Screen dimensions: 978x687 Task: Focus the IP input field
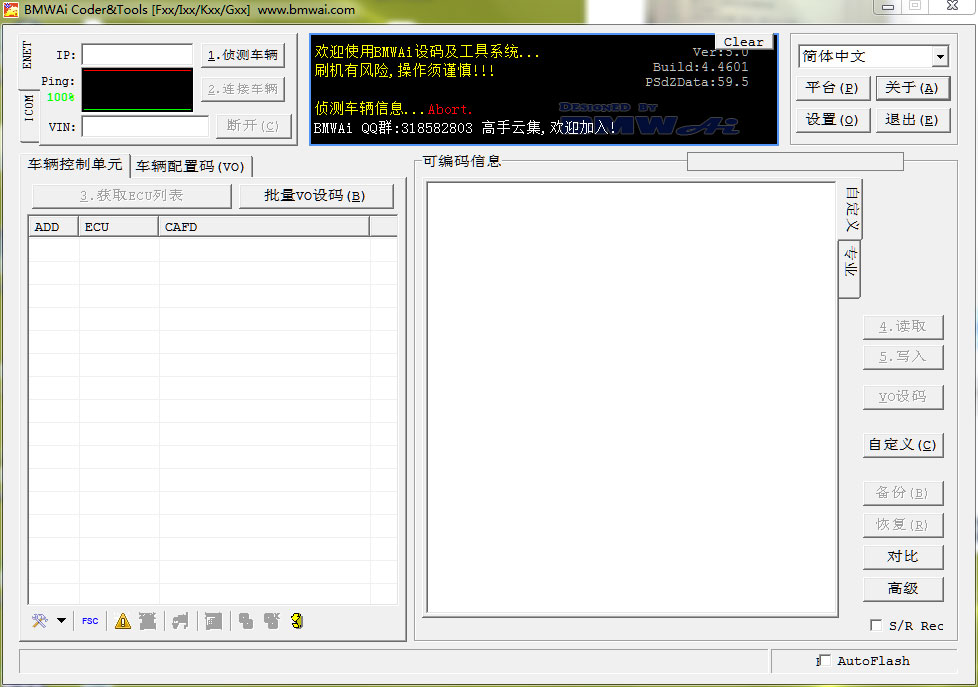137,55
